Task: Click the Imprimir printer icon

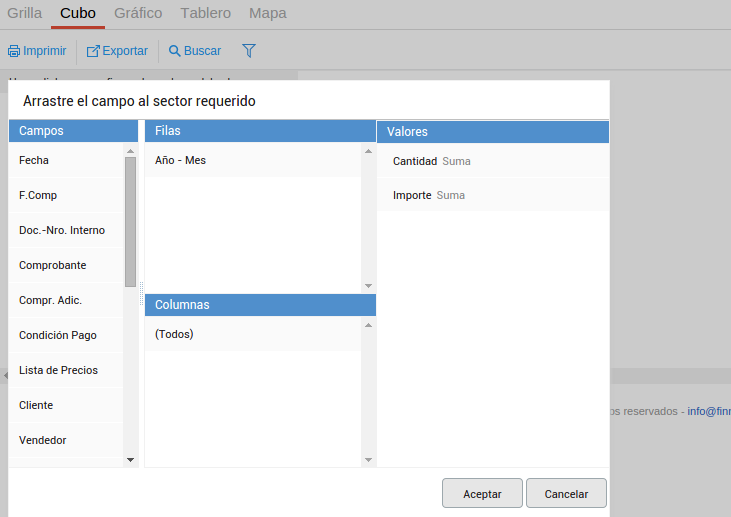Action: pos(14,51)
